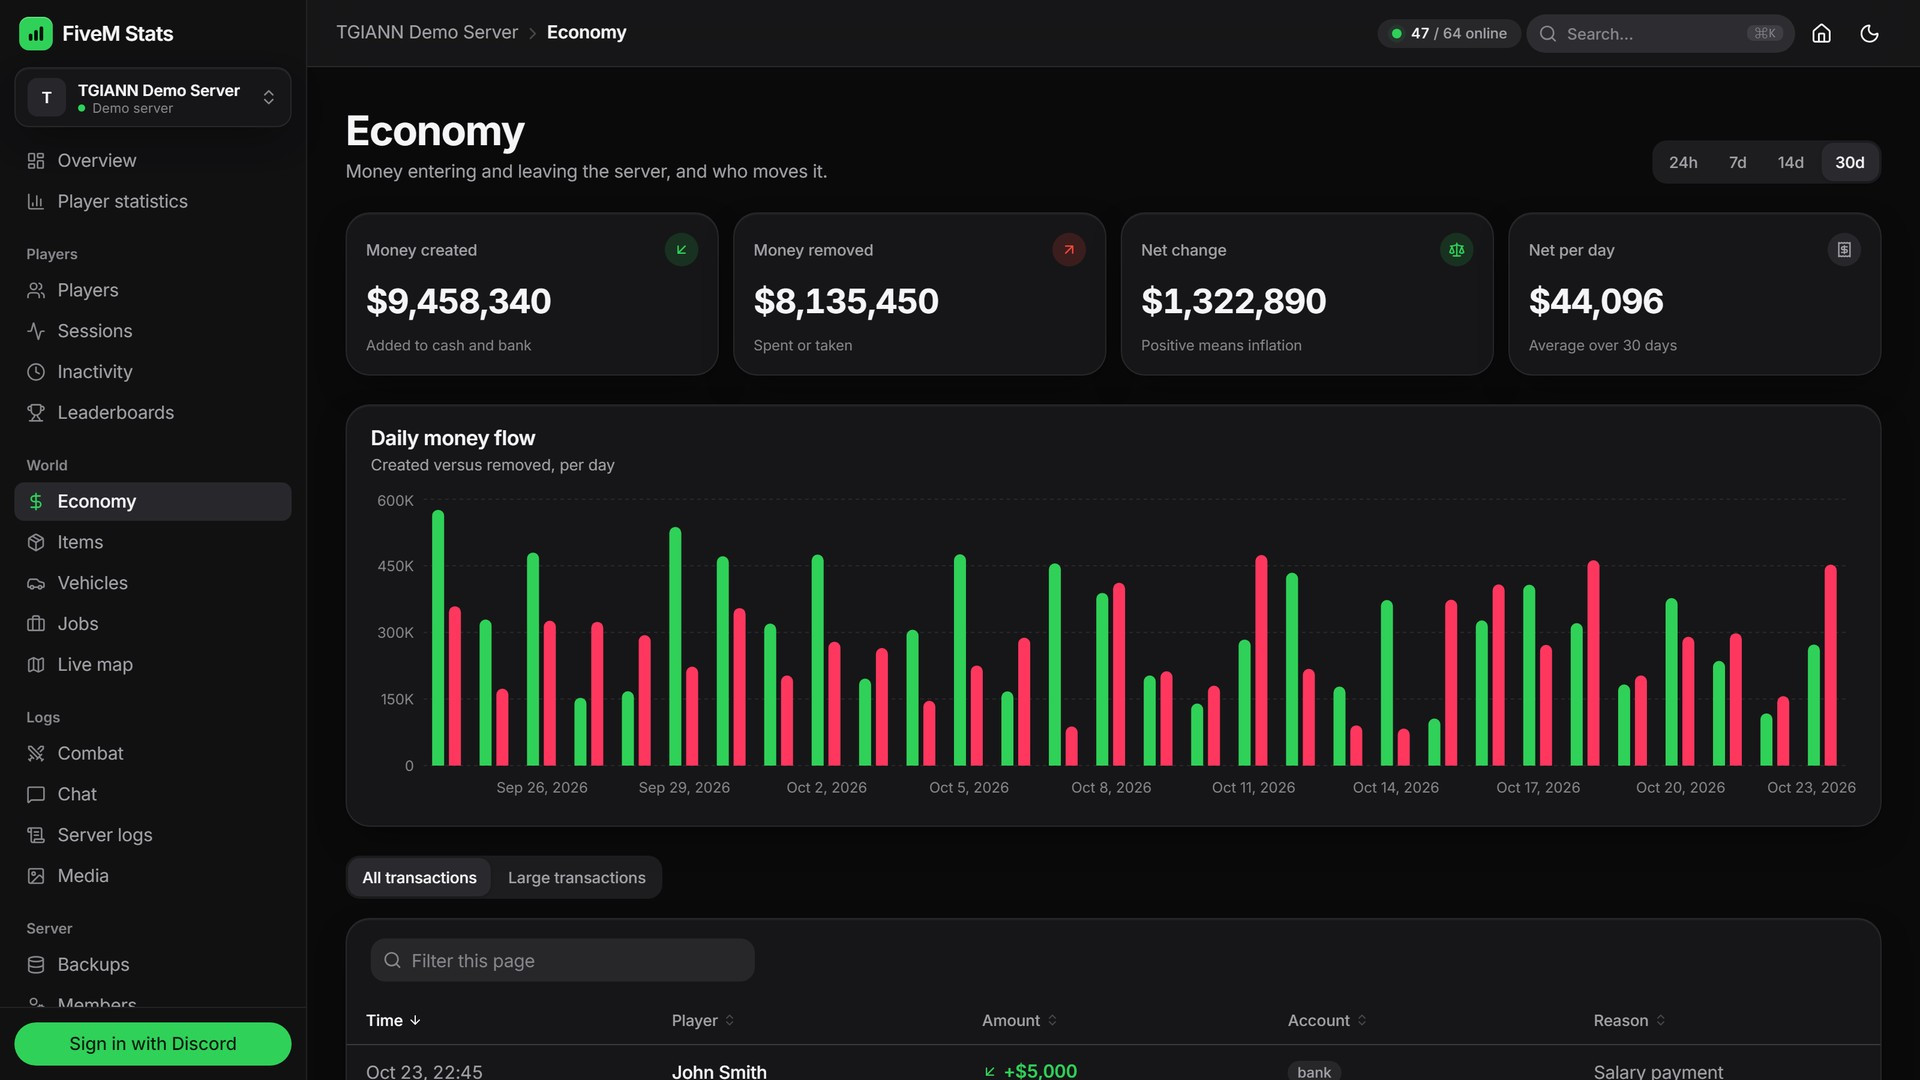Select the 24h time range
The image size is (1920, 1080).
tap(1683, 162)
